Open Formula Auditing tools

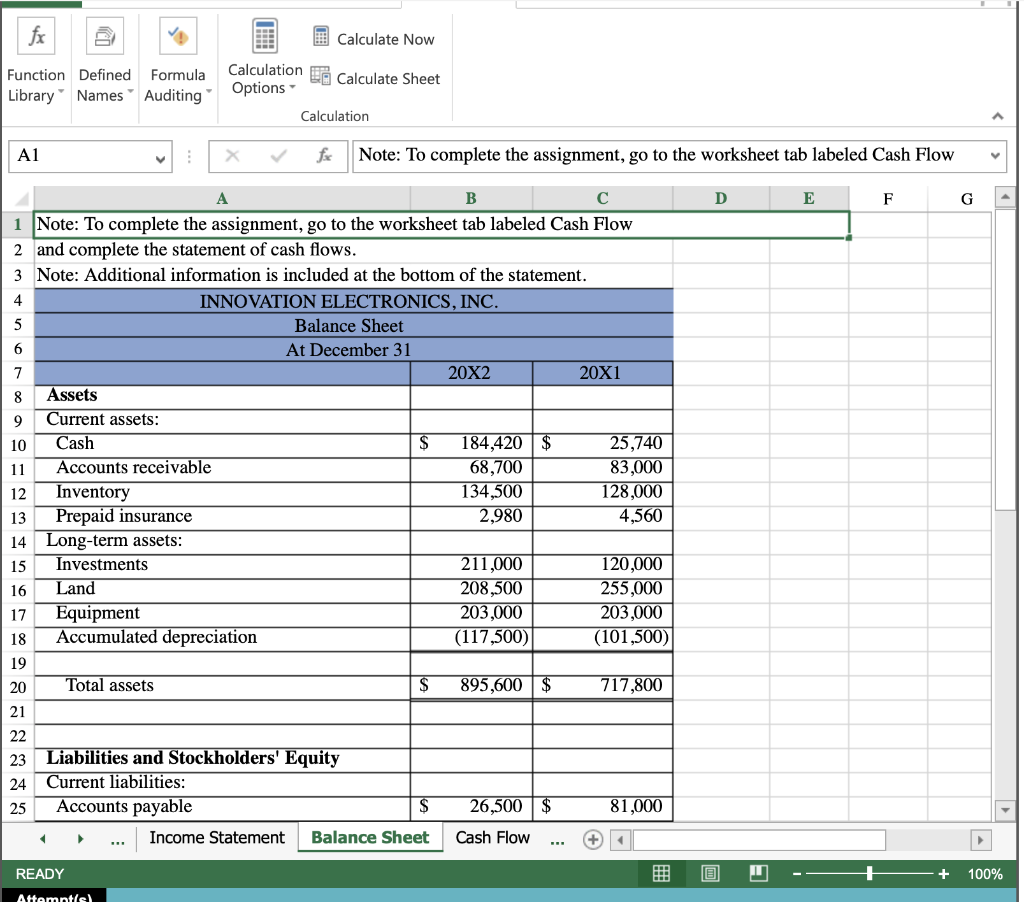click(x=177, y=60)
